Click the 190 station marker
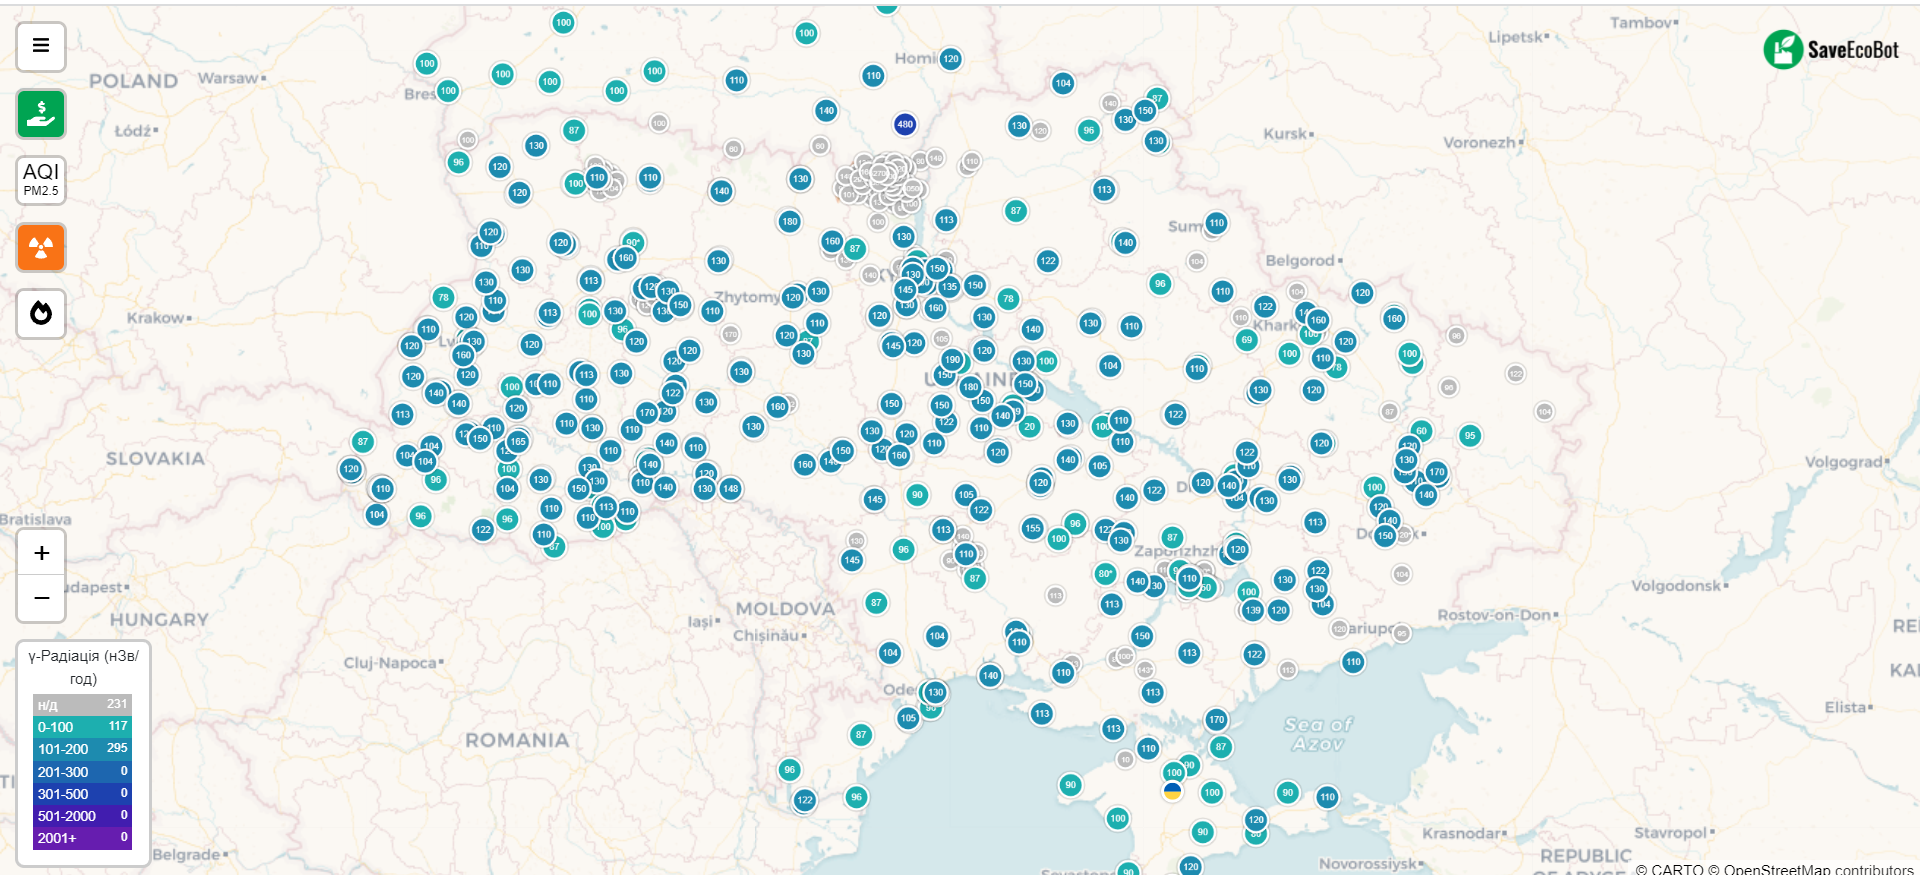Screen dimensions: 1920x875 click(x=952, y=360)
